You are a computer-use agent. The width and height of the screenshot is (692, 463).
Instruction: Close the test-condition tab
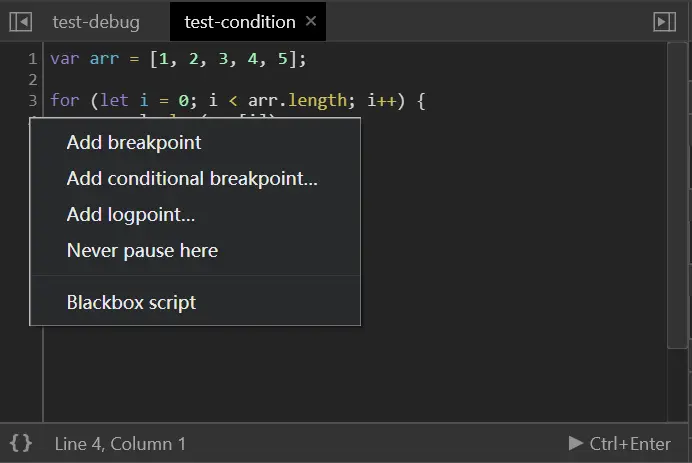[311, 21]
